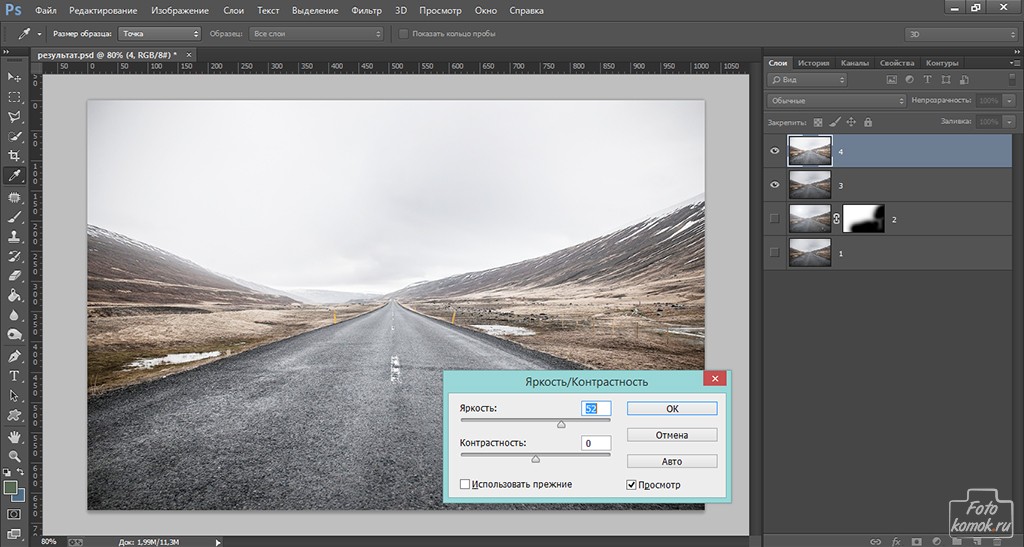The width and height of the screenshot is (1024, 547).
Task: Click 'Авто' in brightness dialog
Action: click(x=672, y=461)
